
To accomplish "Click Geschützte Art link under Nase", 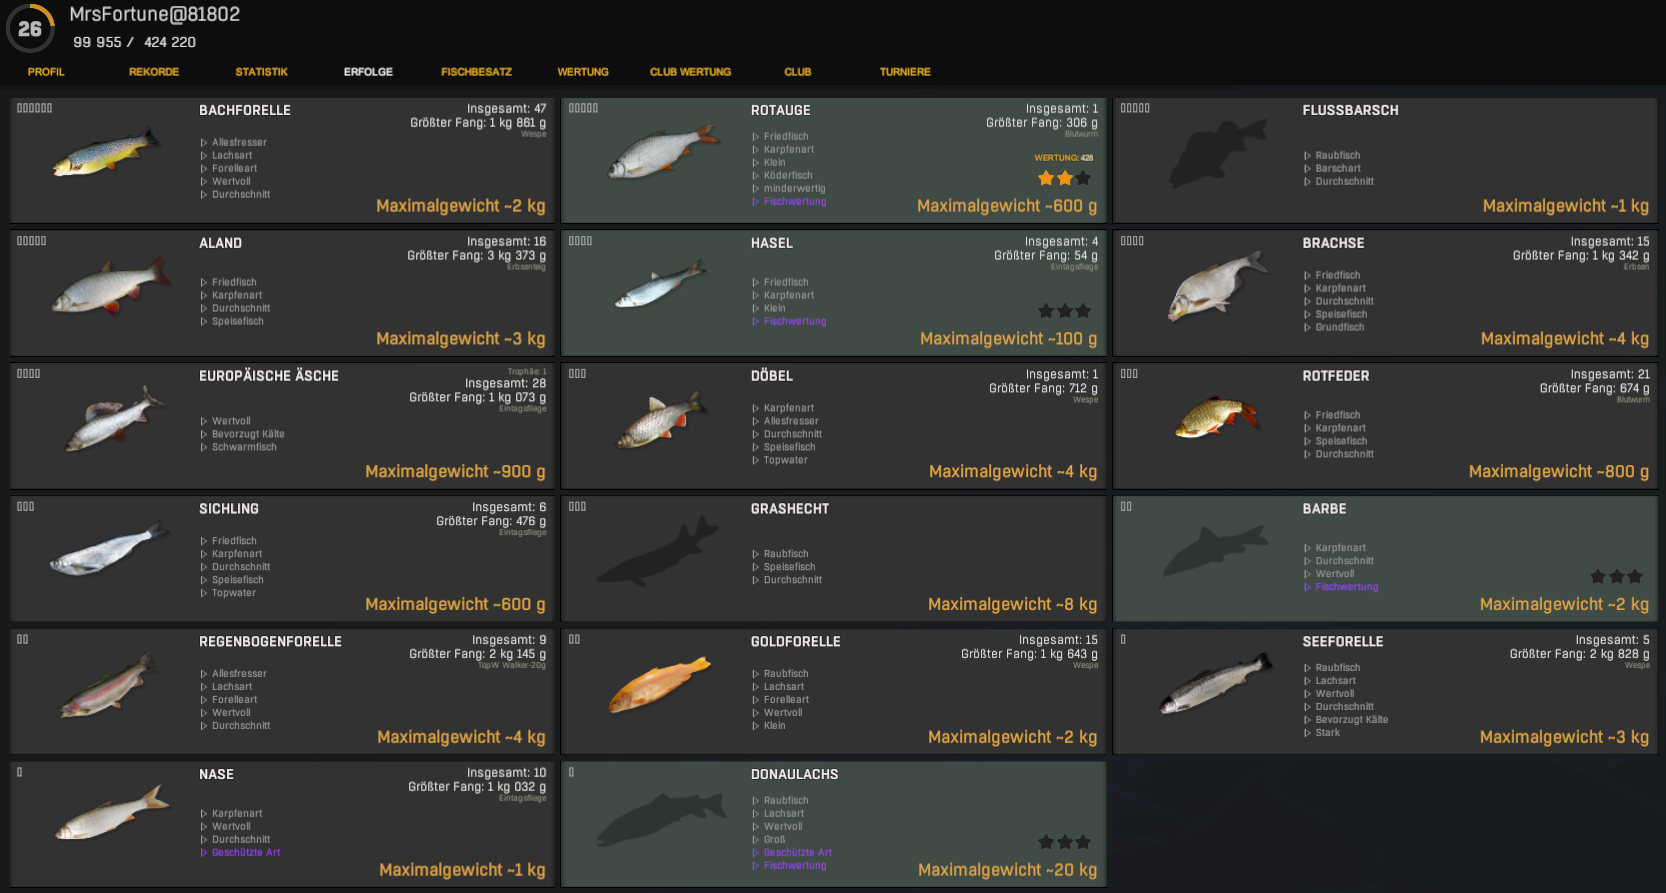I will pos(246,853).
